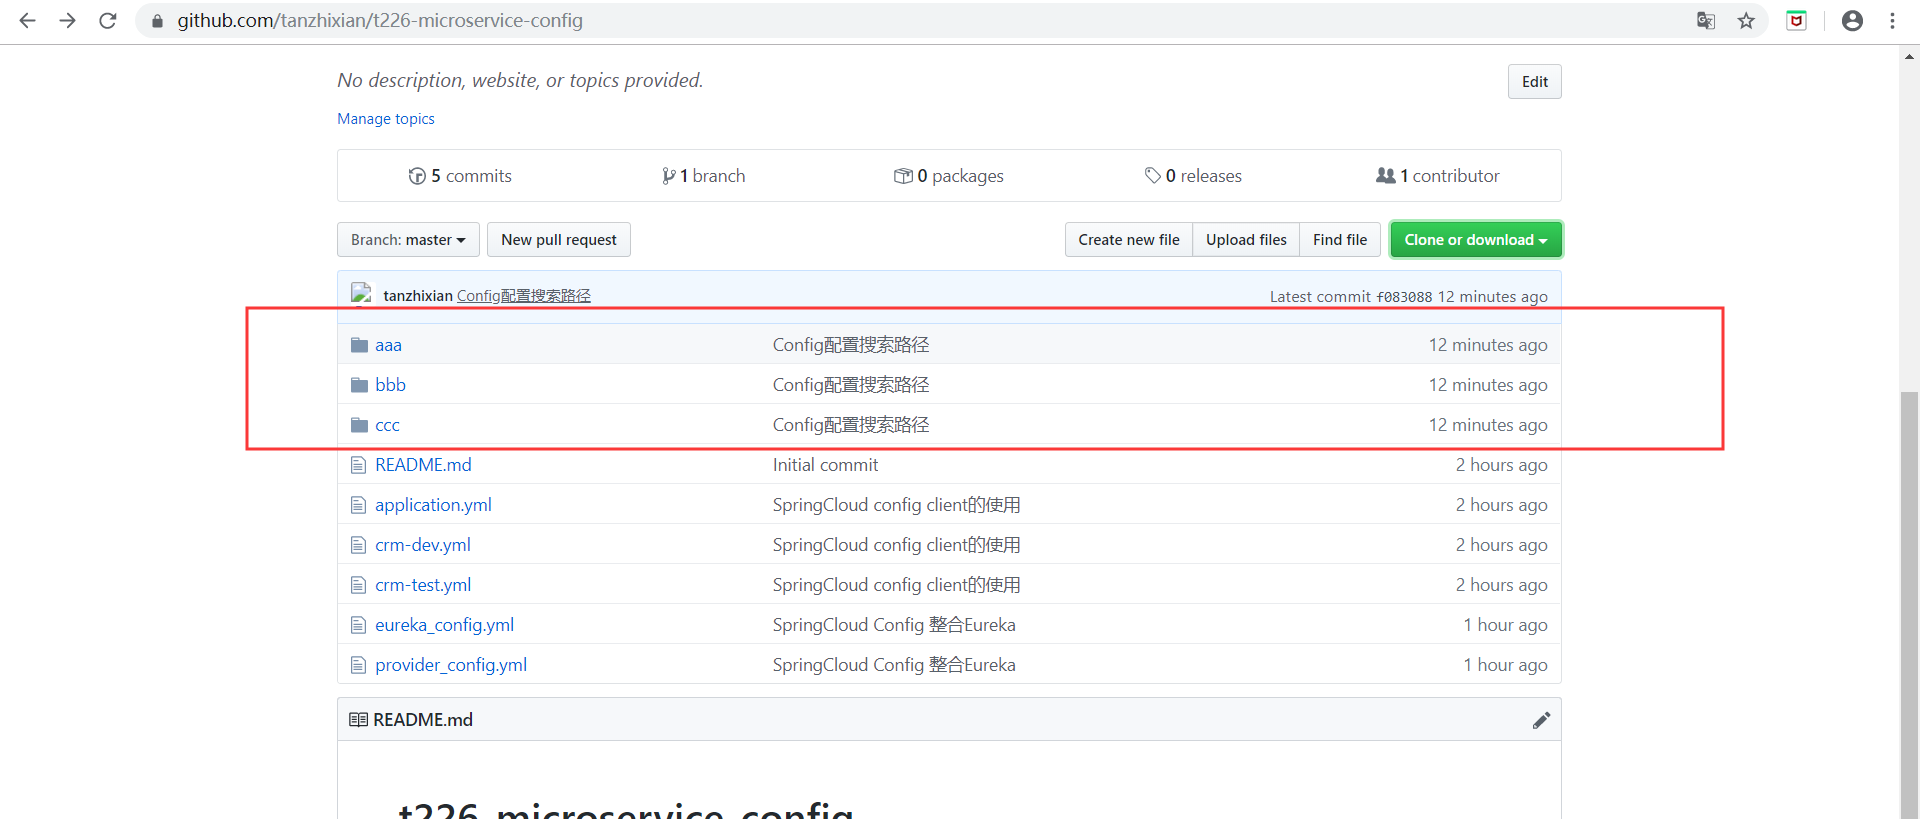The image size is (1920, 819).
Task: Go back with browser back arrow
Action: point(27,20)
